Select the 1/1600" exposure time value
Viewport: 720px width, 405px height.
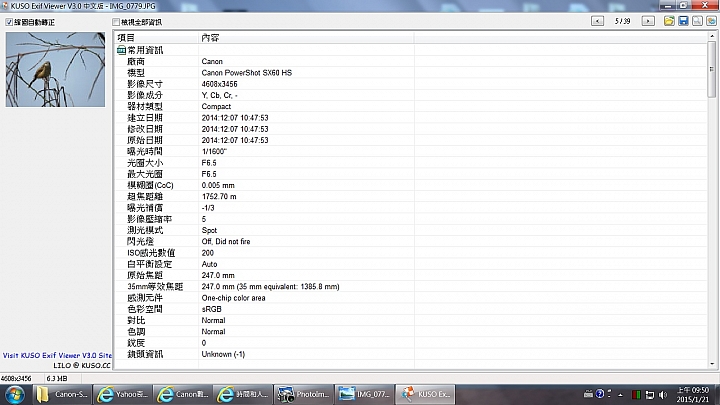coord(214,152)
